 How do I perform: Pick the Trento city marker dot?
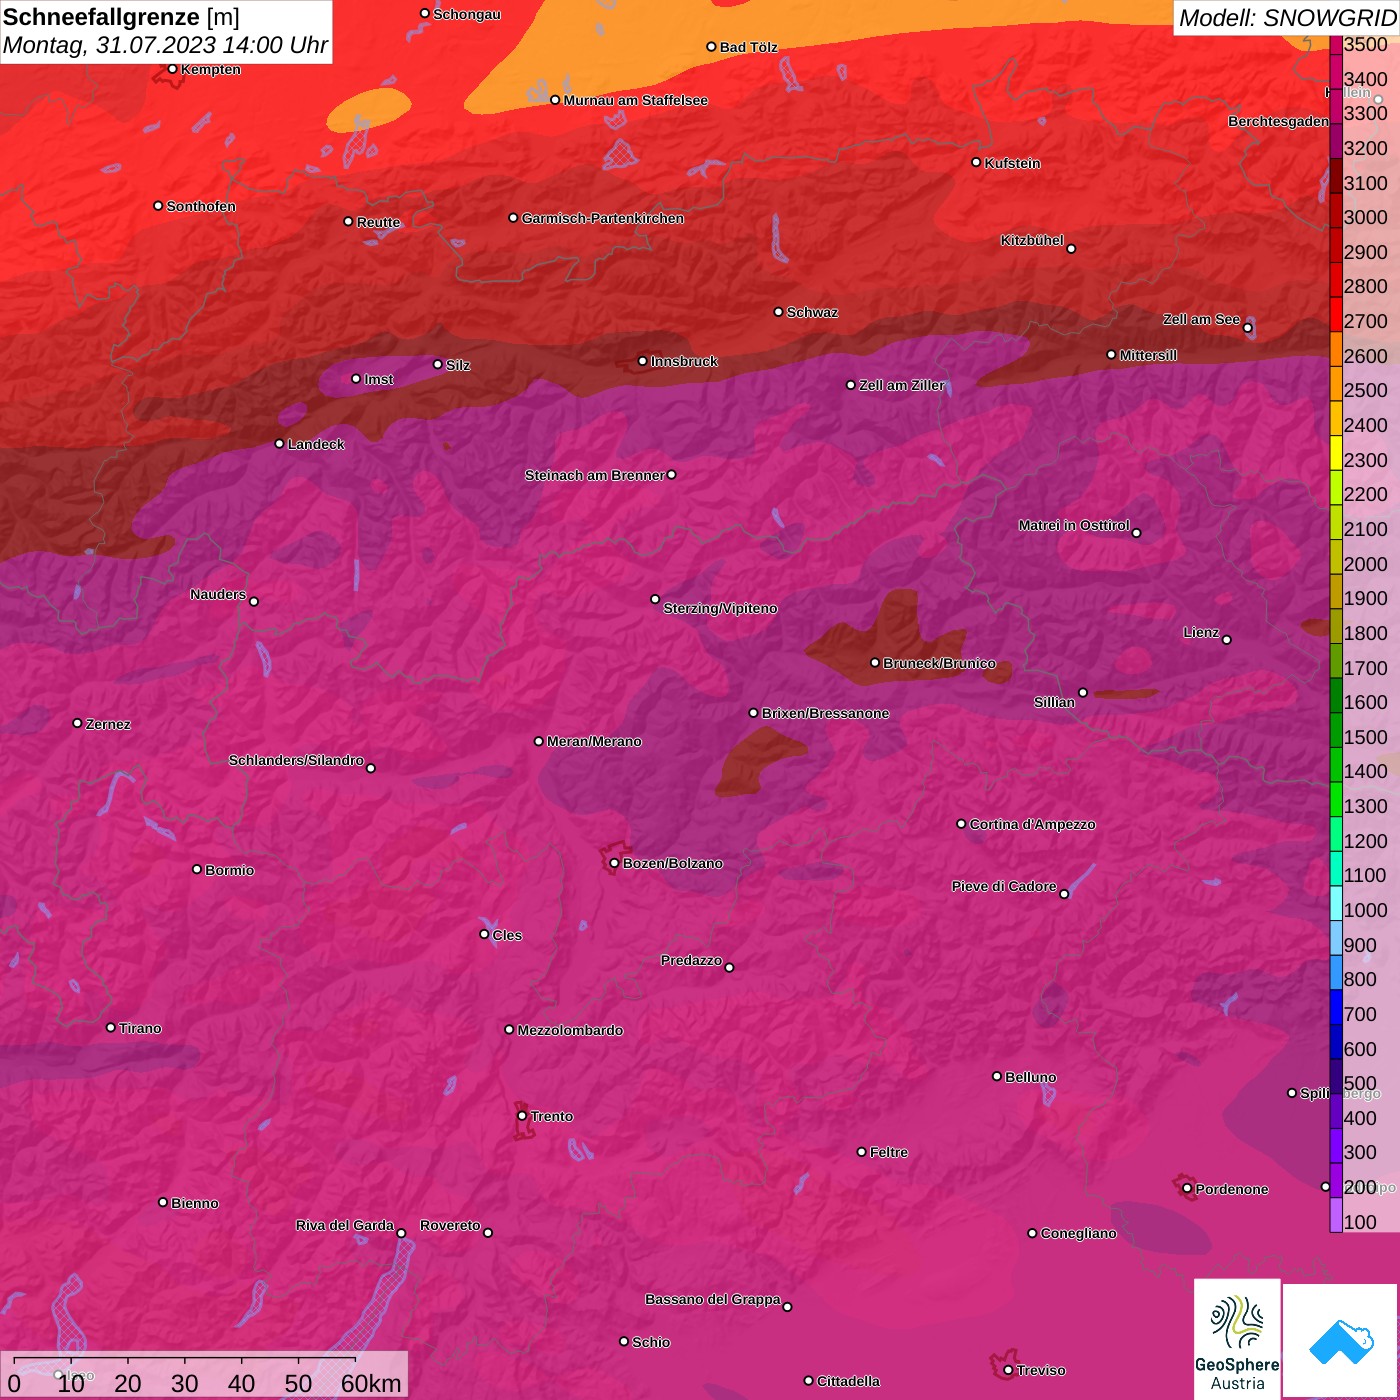click(x=522, y=1116)
